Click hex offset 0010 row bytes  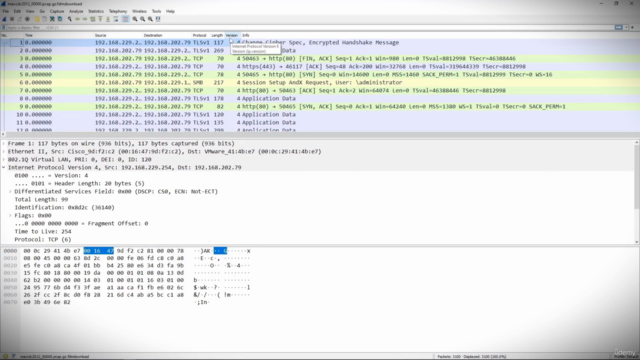[x=104, y=258]
